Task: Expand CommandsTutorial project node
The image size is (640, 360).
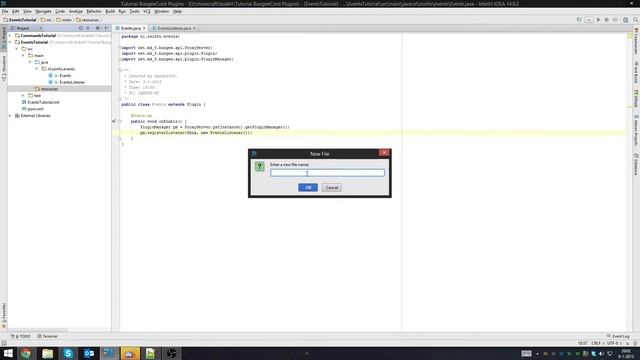Action: (x=10, y=36)
